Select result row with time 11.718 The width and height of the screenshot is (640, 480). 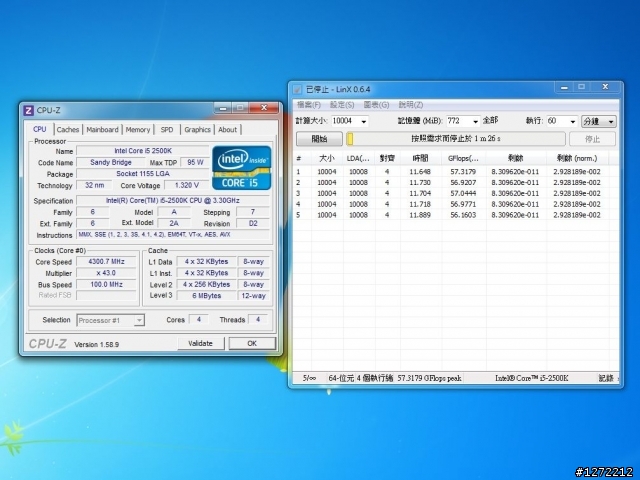coord(456,204)
